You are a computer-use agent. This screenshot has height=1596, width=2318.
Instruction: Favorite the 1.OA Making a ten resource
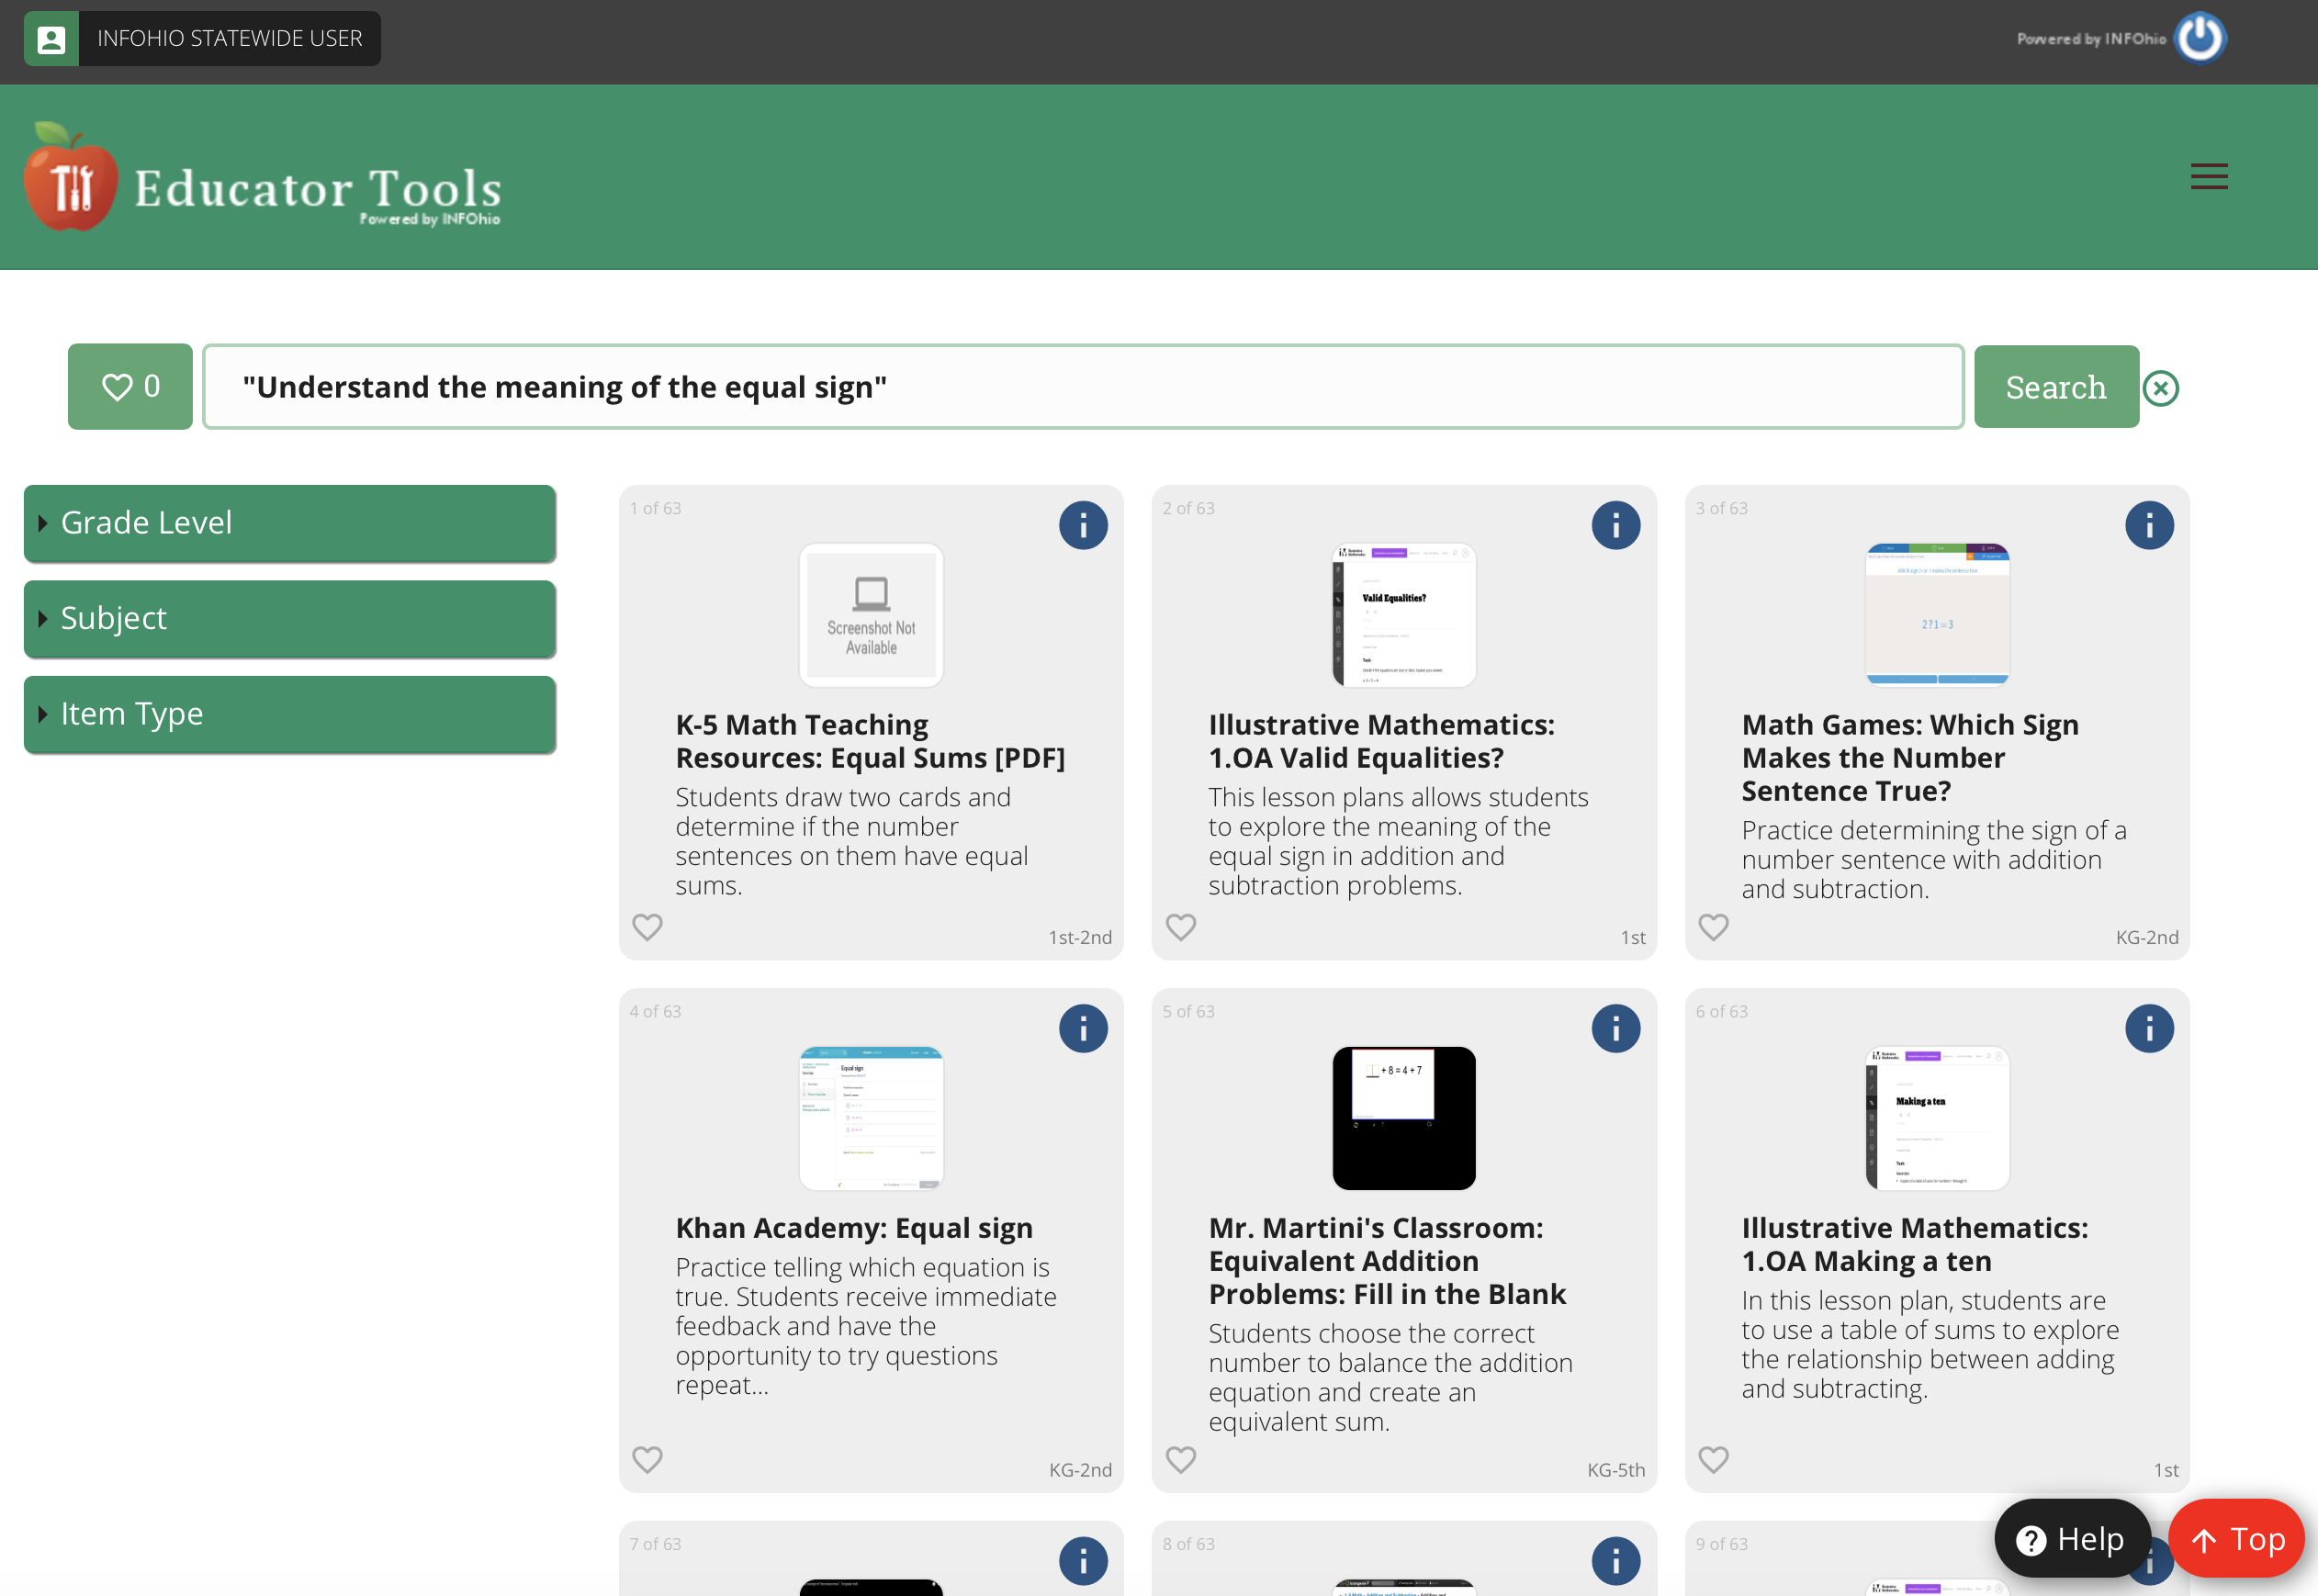pyautogui.click(x=1714, y=1460)
